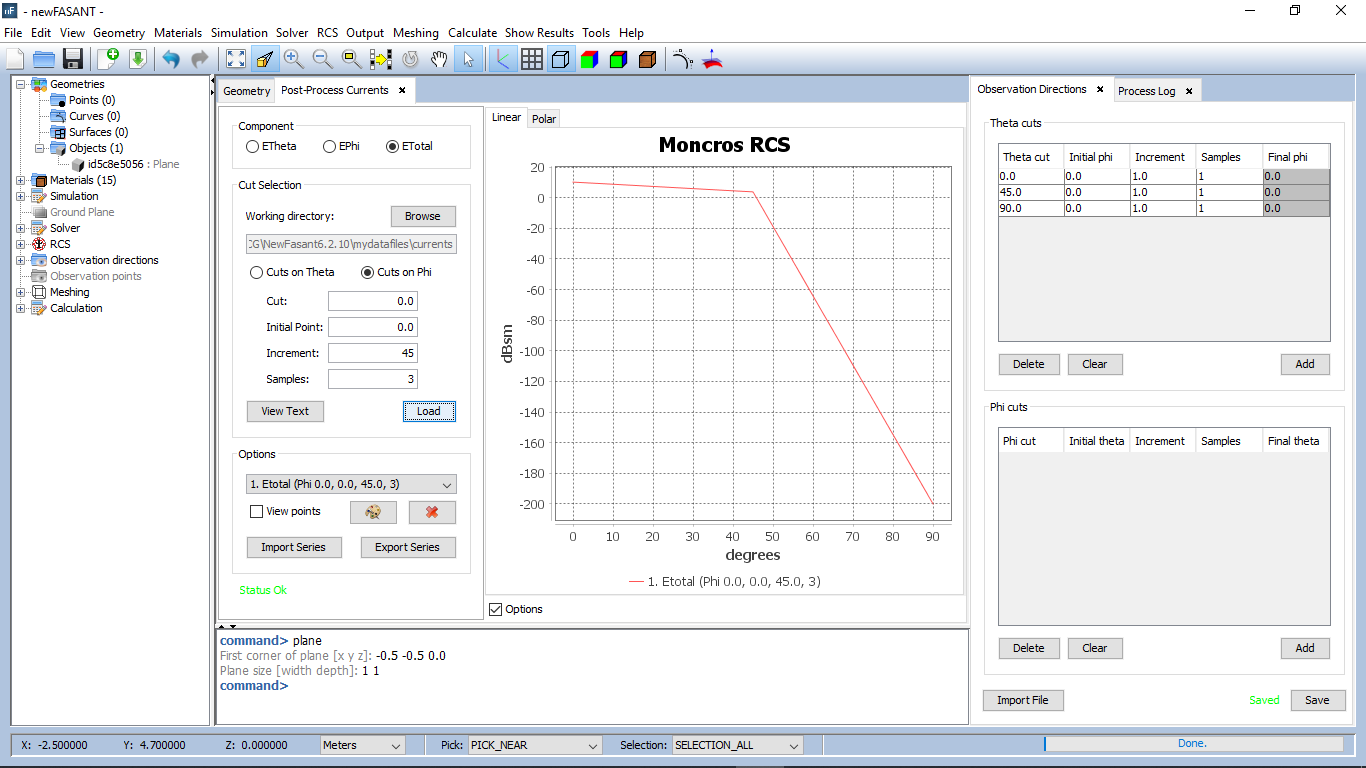Click the Done progress bar
This screenshot has width=1366, height=768.
[x=1192, y=744]
